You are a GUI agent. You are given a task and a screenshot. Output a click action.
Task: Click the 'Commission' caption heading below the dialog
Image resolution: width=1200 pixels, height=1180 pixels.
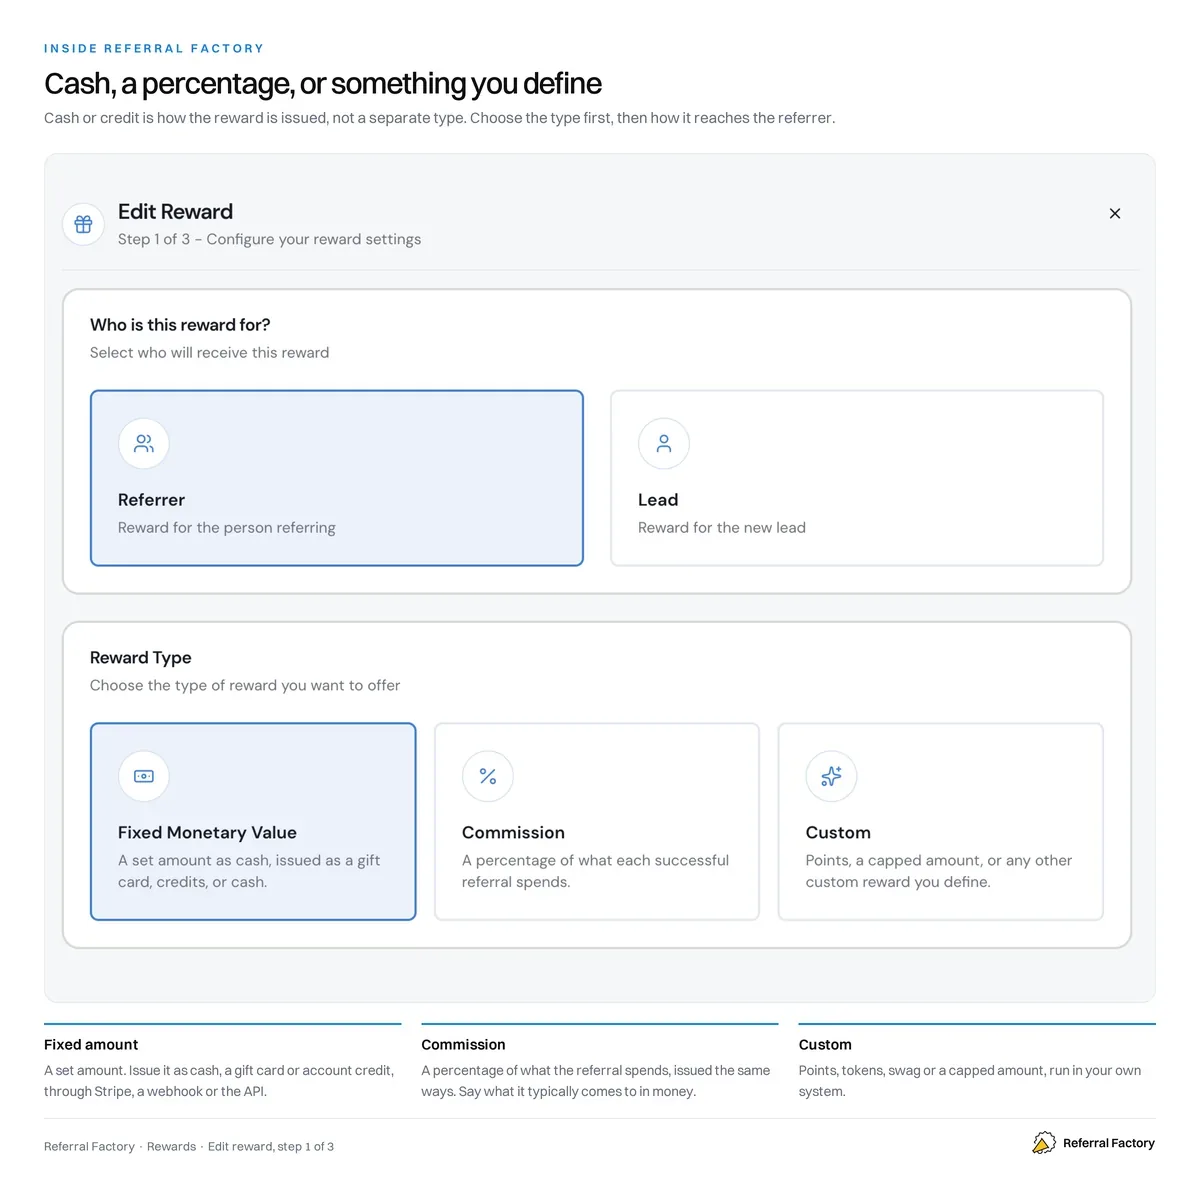[x=463, y=1044]
